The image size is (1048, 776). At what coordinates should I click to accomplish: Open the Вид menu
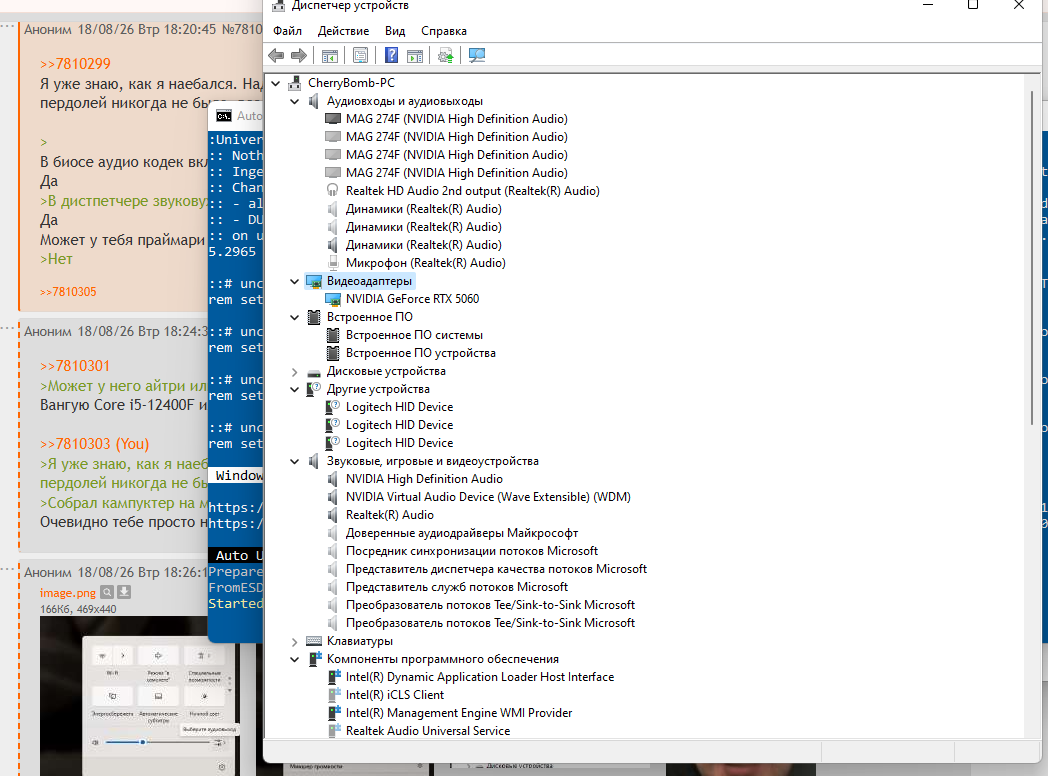tap(395, 31)
